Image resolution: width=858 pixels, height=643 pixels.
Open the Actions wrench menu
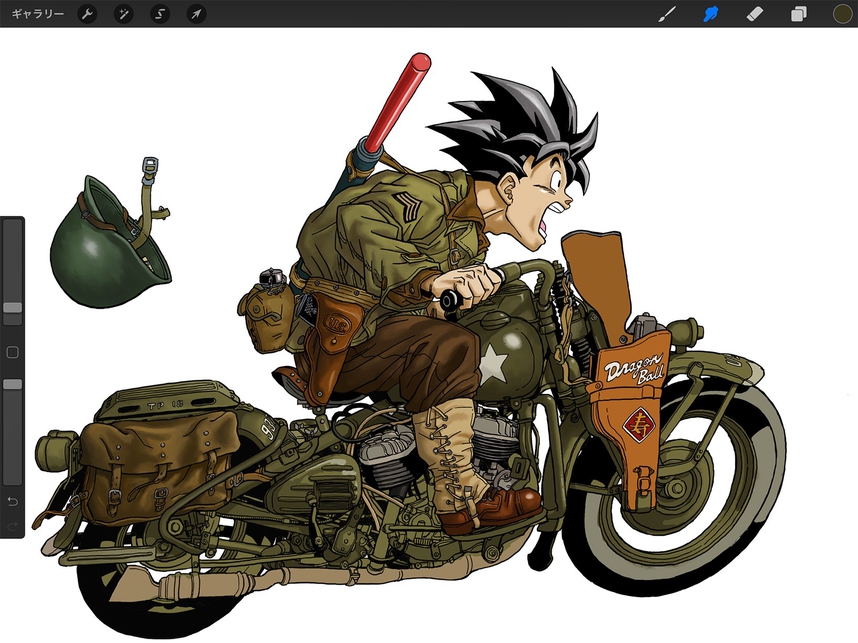point(88,14)
